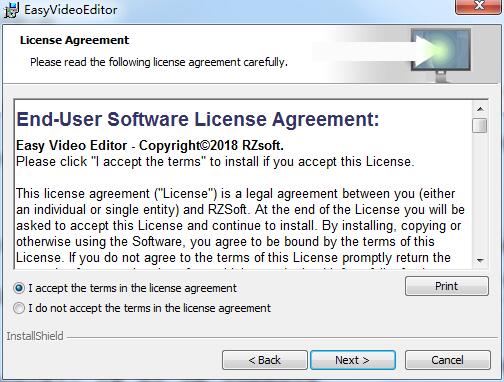Click the InstallShield label near the bottom
Image resolution: width=504 pixels, height=382 pixels.
tap(35, 336)
